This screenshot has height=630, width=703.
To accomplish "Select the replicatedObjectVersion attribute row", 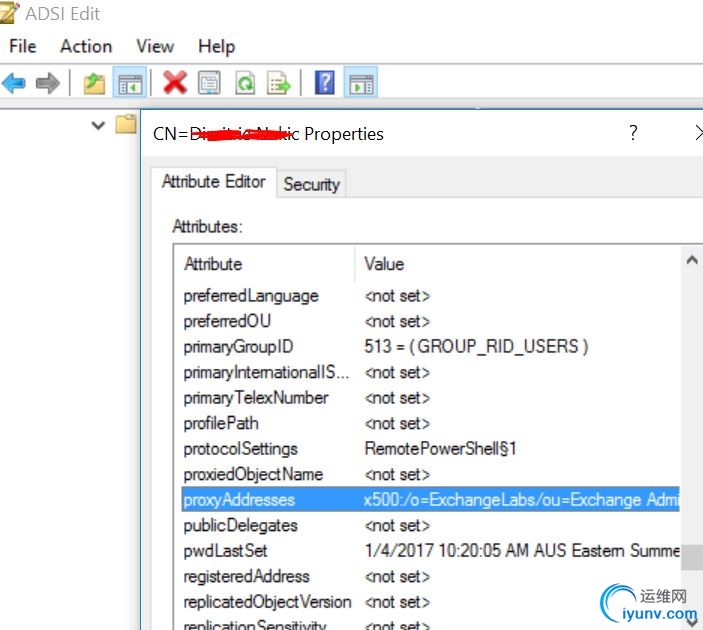I will [430, 602].
